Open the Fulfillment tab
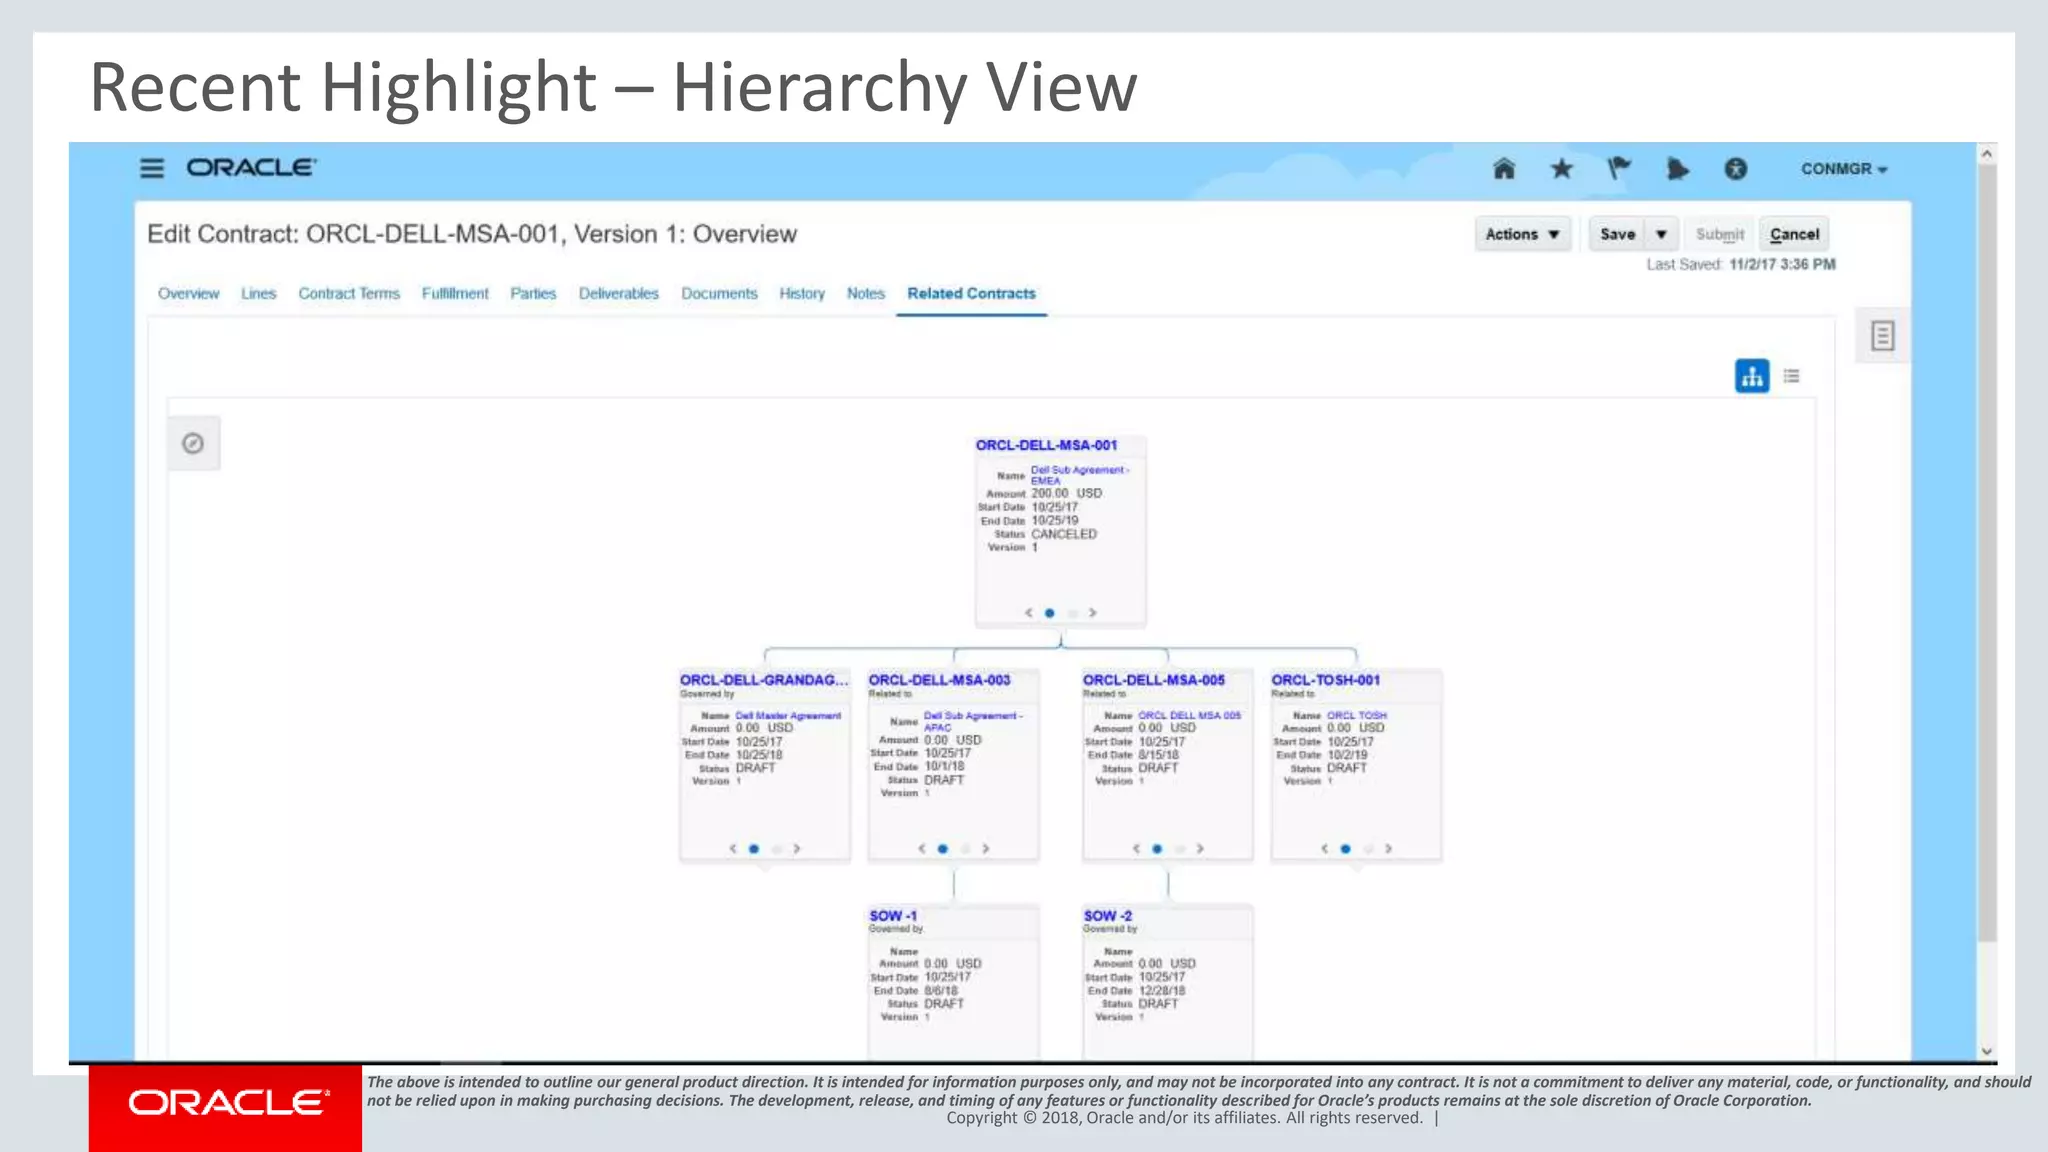Viewport: 2048px width, 1152px height. tap(455, 293)
